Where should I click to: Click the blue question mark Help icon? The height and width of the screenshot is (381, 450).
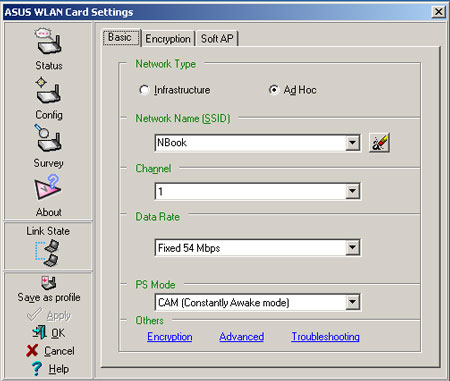tap(37, 368)
